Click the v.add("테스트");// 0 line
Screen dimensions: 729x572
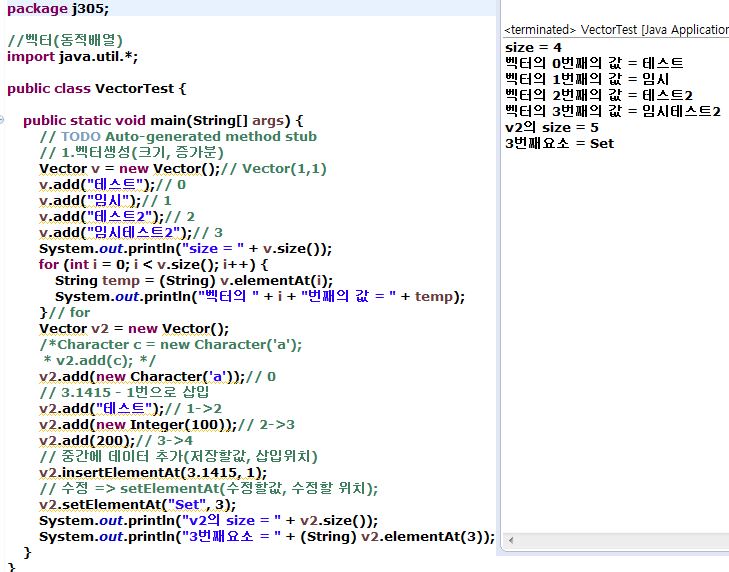pyautogui.click(x=113, y=185)
